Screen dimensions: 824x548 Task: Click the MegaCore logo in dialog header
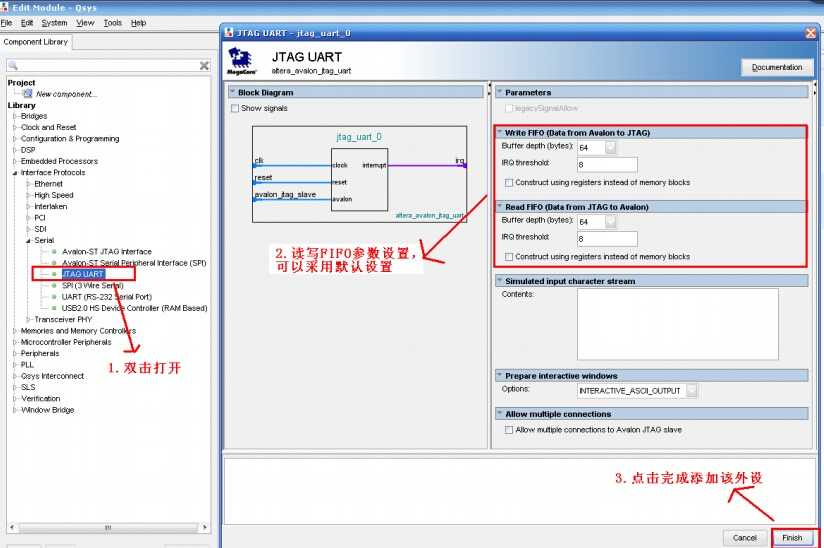[241, 61]
